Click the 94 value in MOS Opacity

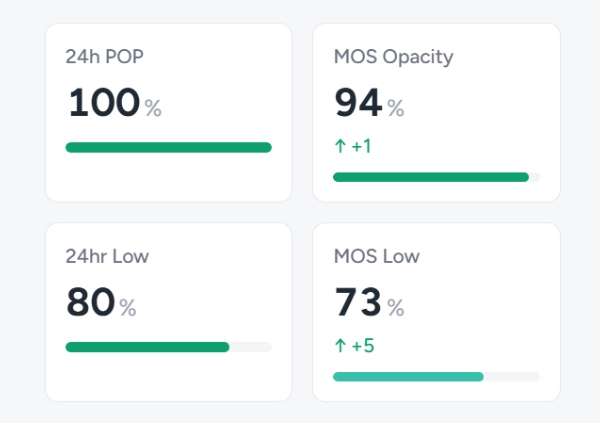tap(357, 103)
